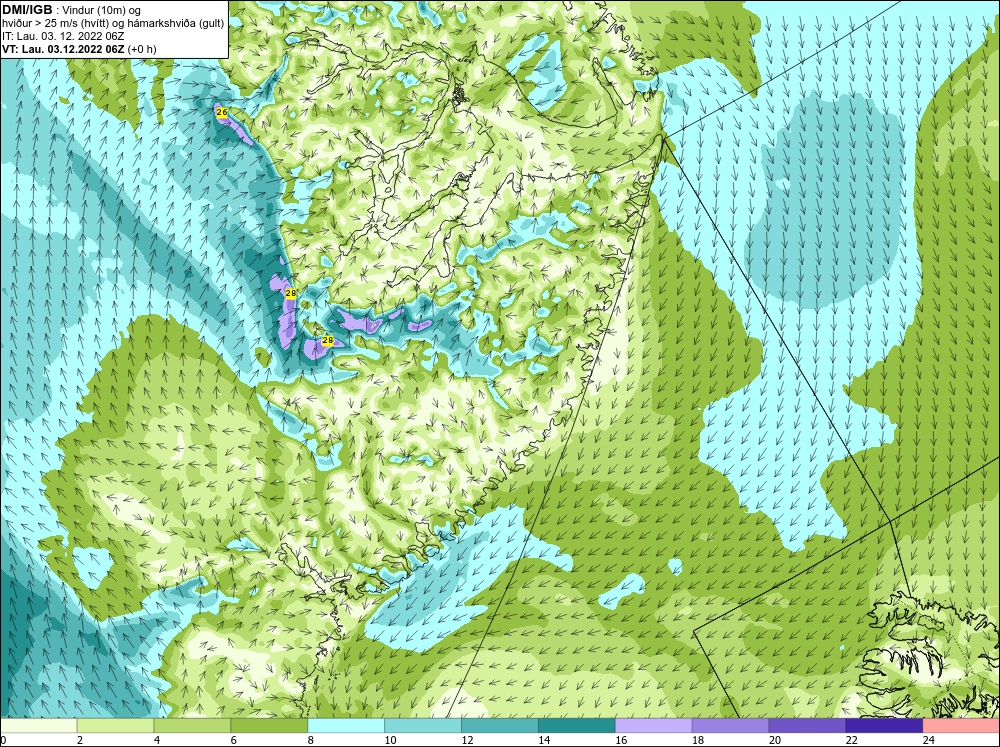Click the 6–8 m/s olive green legend swatch
The width and height of the screenshot is (1000, 747).
(269, 726)
